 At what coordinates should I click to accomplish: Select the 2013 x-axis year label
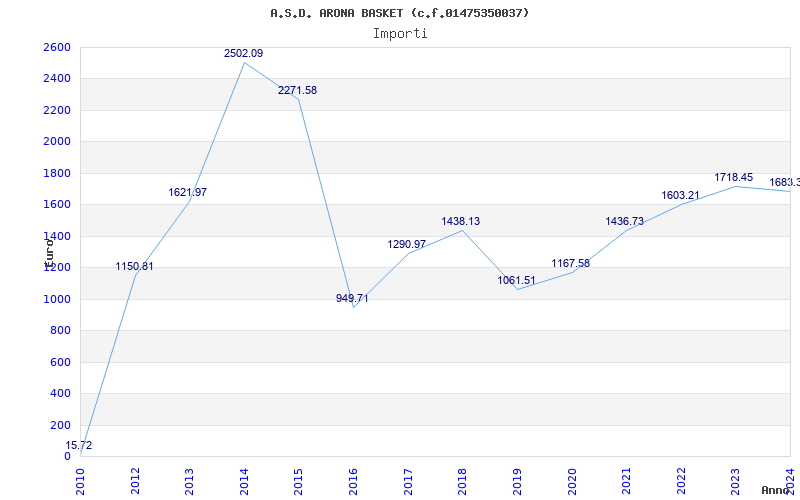tap(189, 481)
